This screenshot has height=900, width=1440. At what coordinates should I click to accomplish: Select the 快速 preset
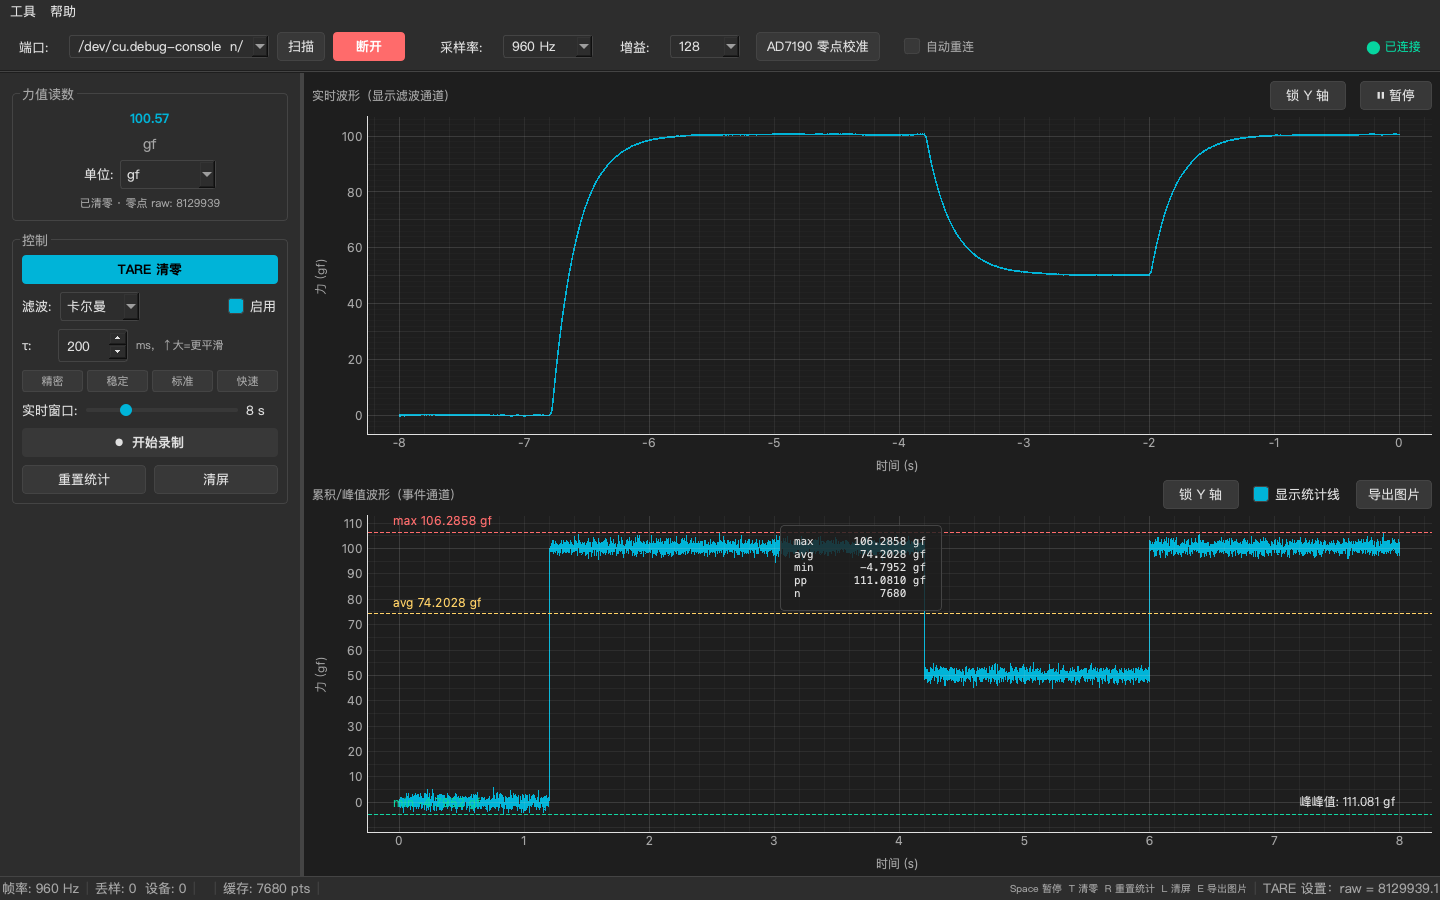[x=247, y=381]
